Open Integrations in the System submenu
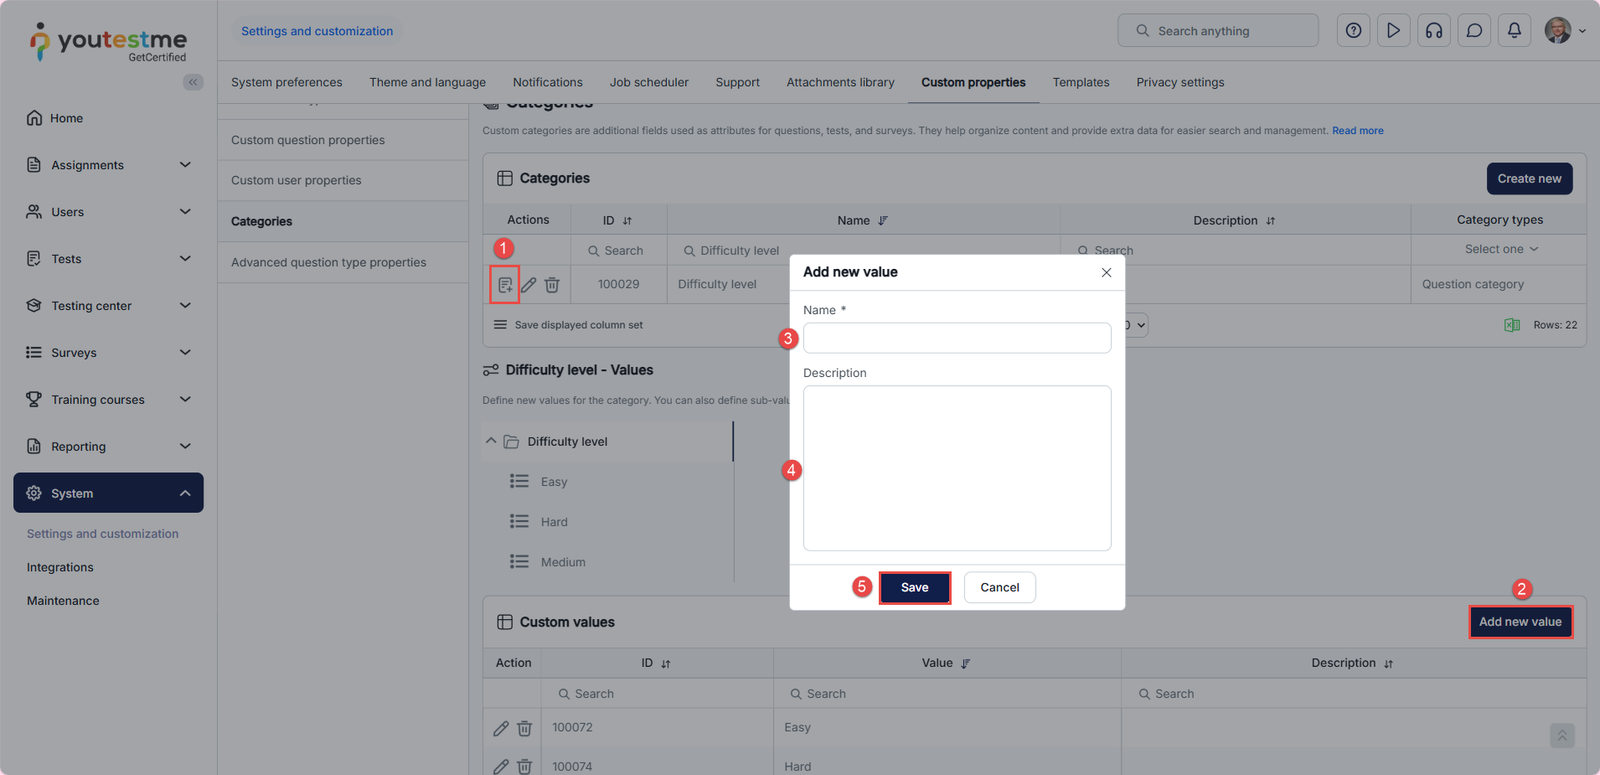The height and width of the screenshot is (775, 1600). 60,568
